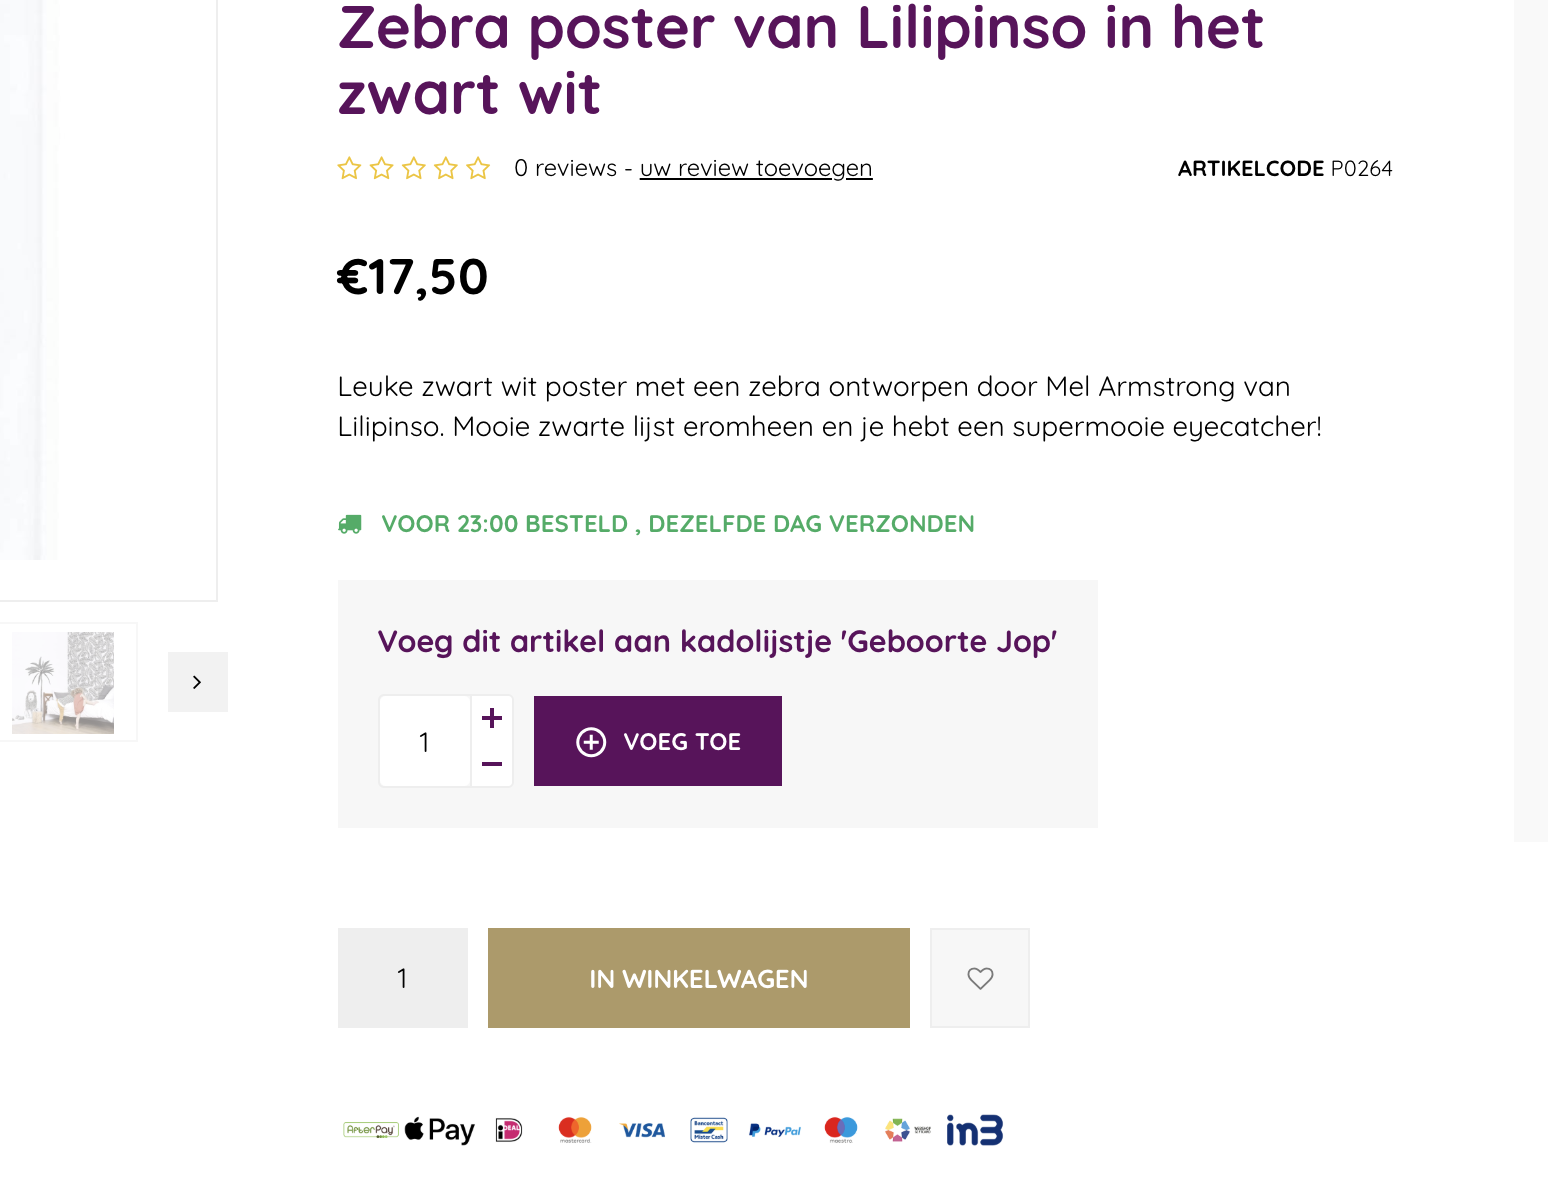The image size is (1548, 1186).
Task: Open the 'uw review toevoegen' link
Action: pos(756,168)
